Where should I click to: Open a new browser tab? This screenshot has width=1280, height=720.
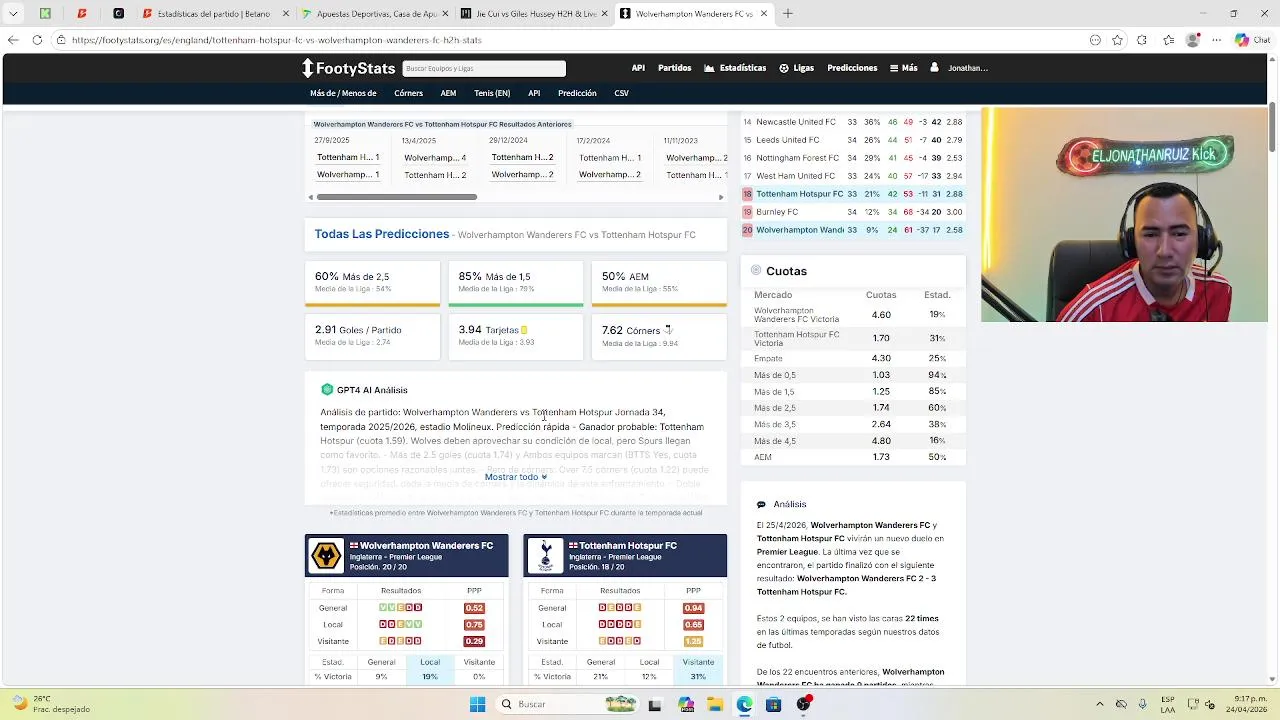[788, 14]
